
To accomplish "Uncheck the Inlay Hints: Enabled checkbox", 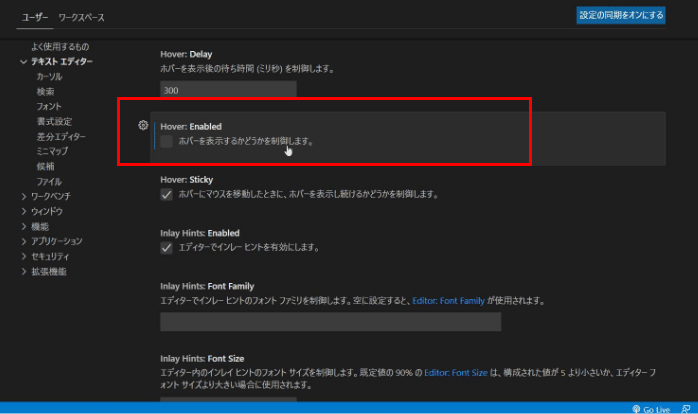I will (166, 248).
